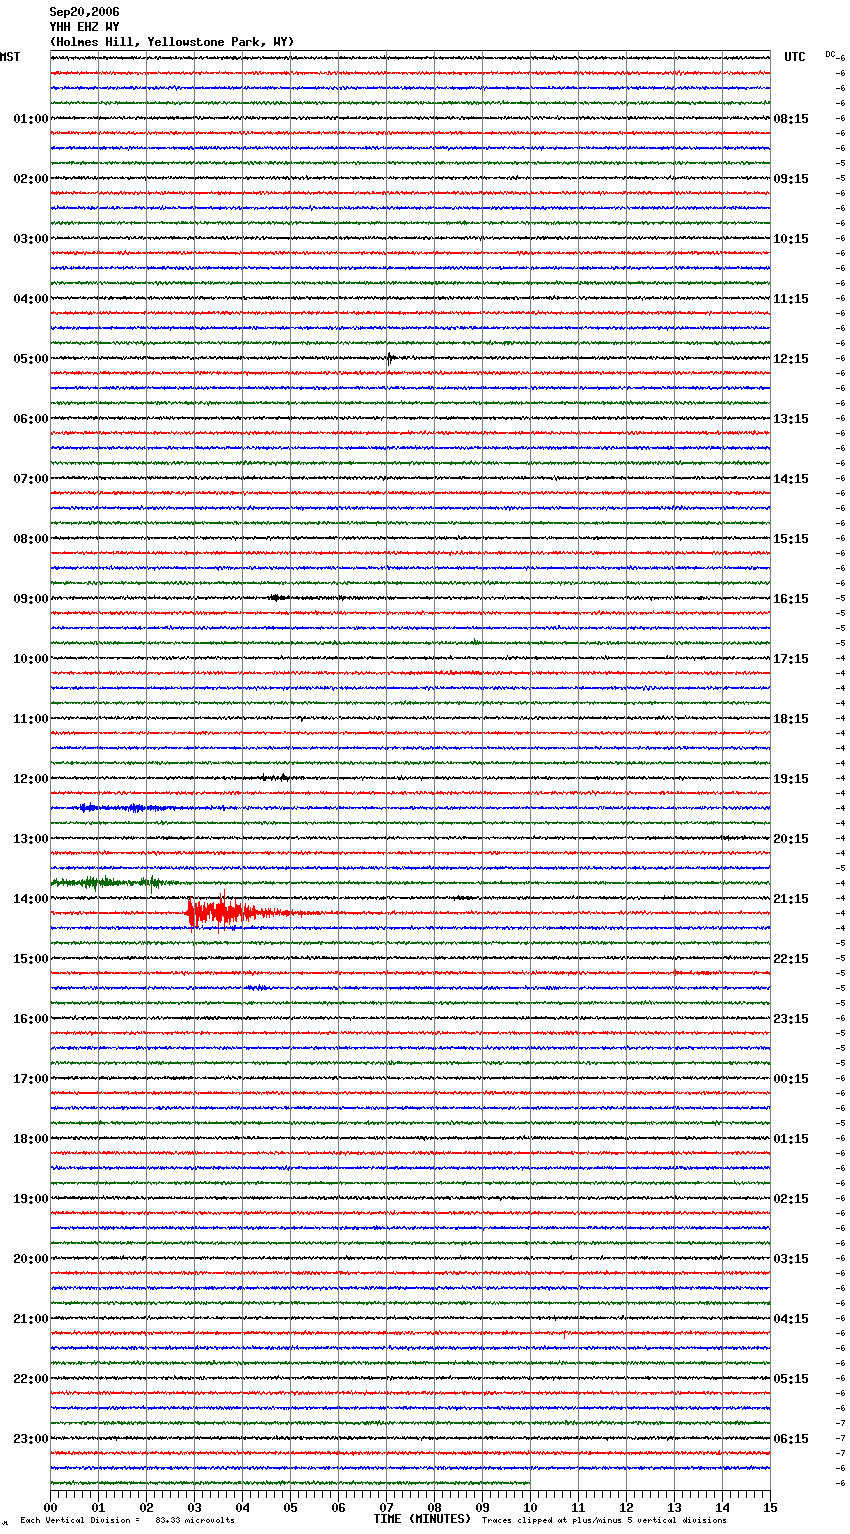
Task: Click minute '13' on the bottom time axis
Action: click(x=674, y=1507)
